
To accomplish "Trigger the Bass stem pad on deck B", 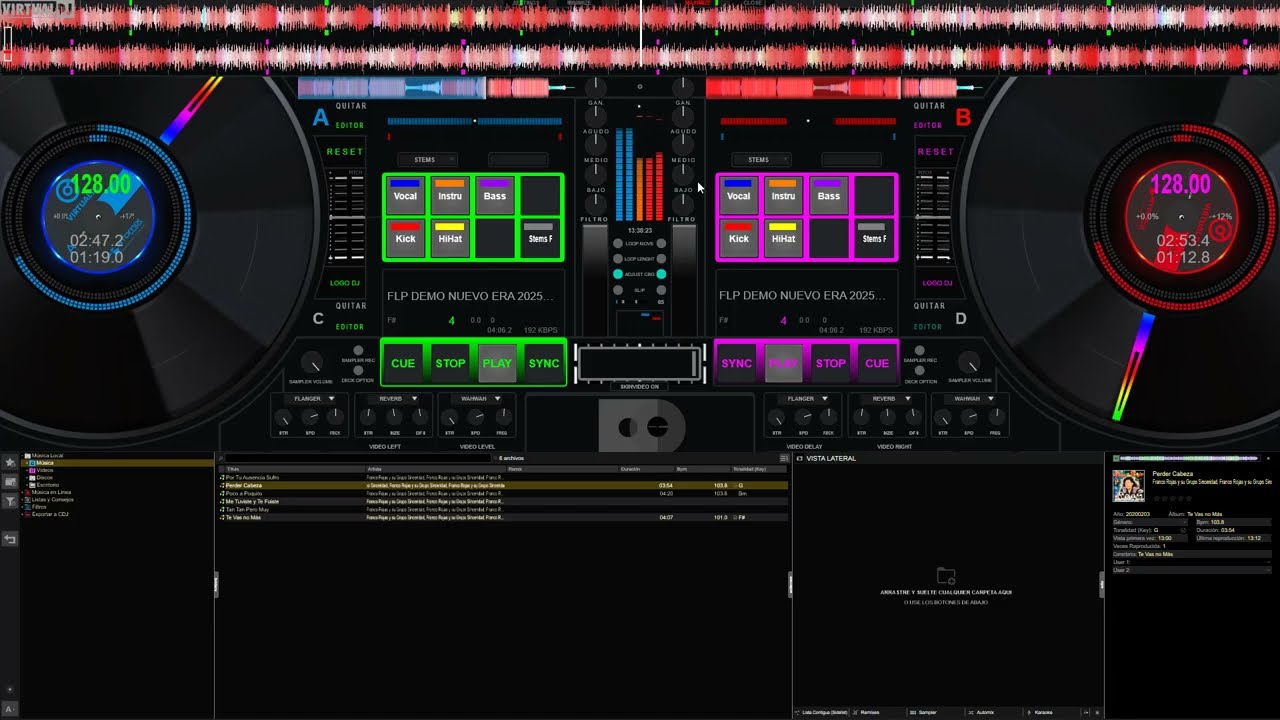I will pyautogui.click(x=829, y=196).
